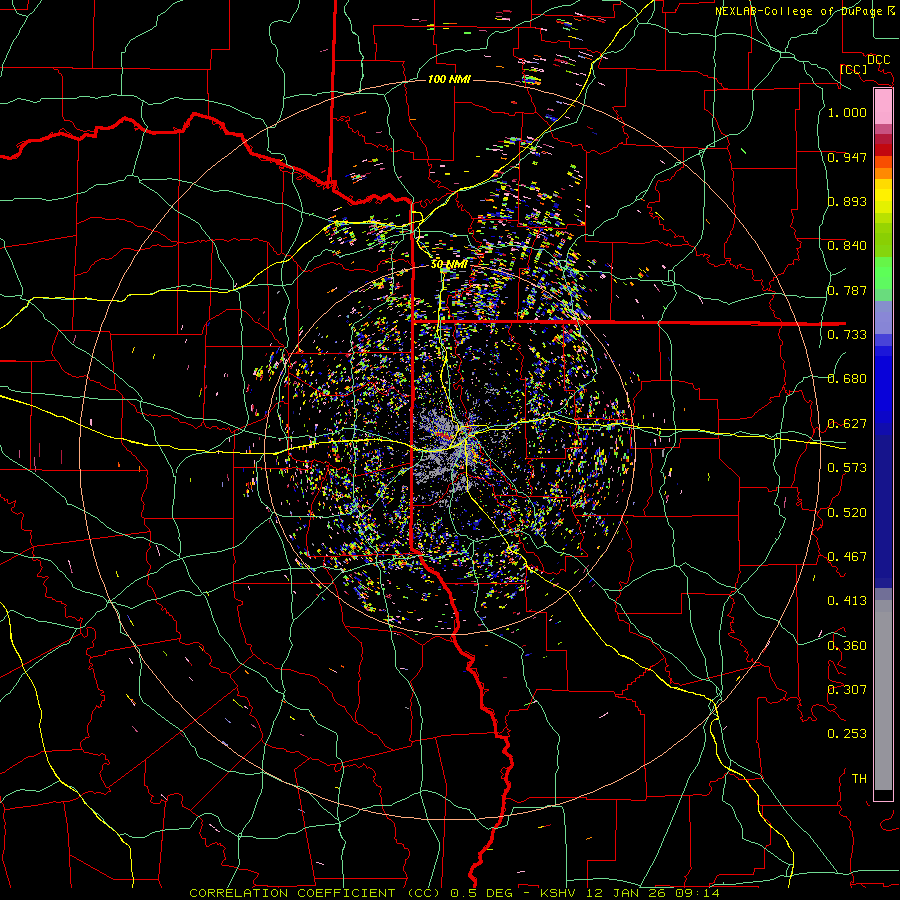900x900 pixels.
Task: Select the 0.787 scale value
Action: coord(847,290)
